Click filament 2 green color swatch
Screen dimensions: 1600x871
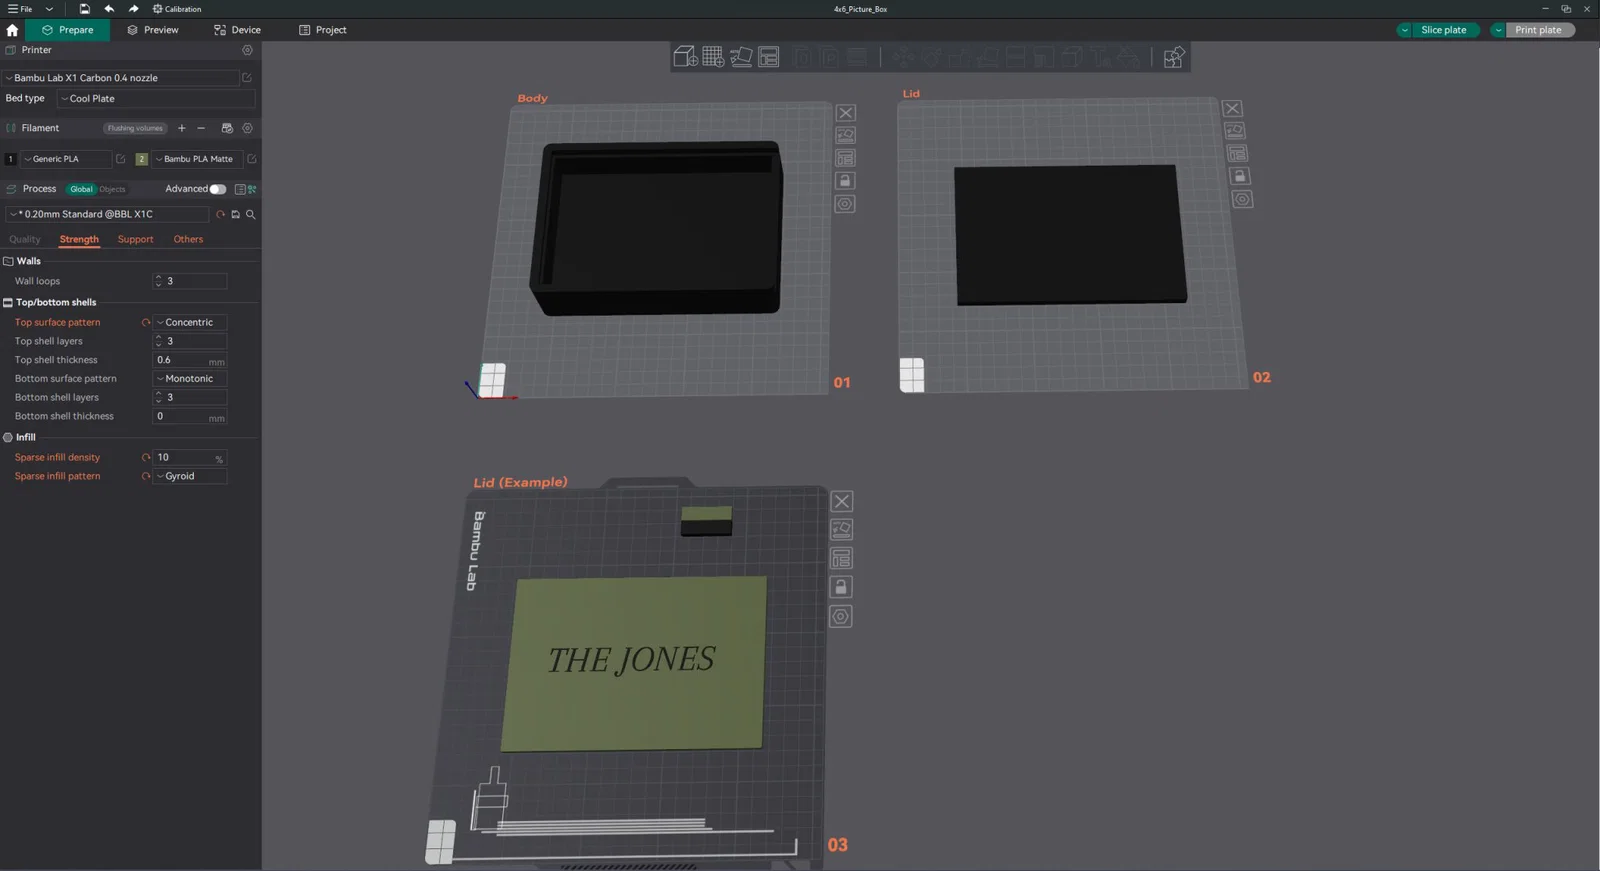click(x=142, y=159)
